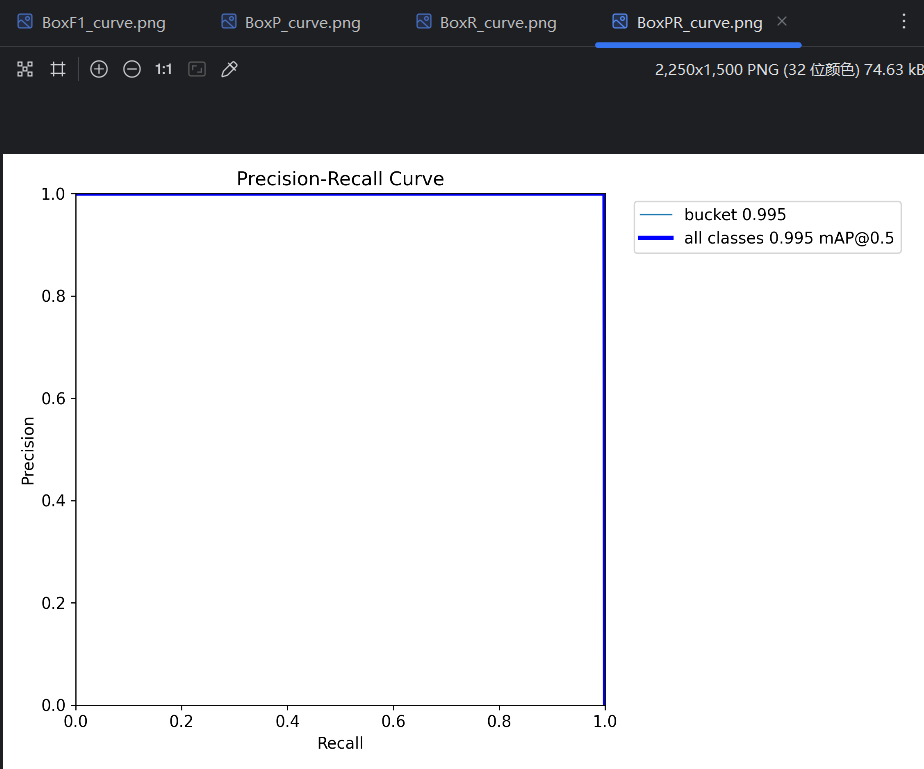924x769 pixels.
Task: Click the Recall axis label
Action: 340,744
